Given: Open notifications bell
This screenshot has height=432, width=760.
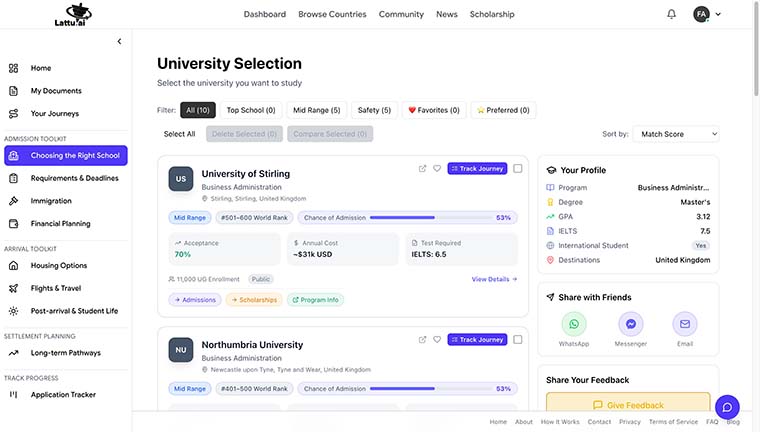Looking at the screenshot, I should (x=671, y=14).
